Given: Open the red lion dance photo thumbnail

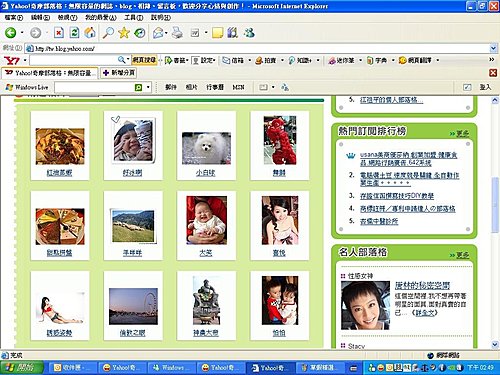Looking at the screenshot, I should pos(280,140).
